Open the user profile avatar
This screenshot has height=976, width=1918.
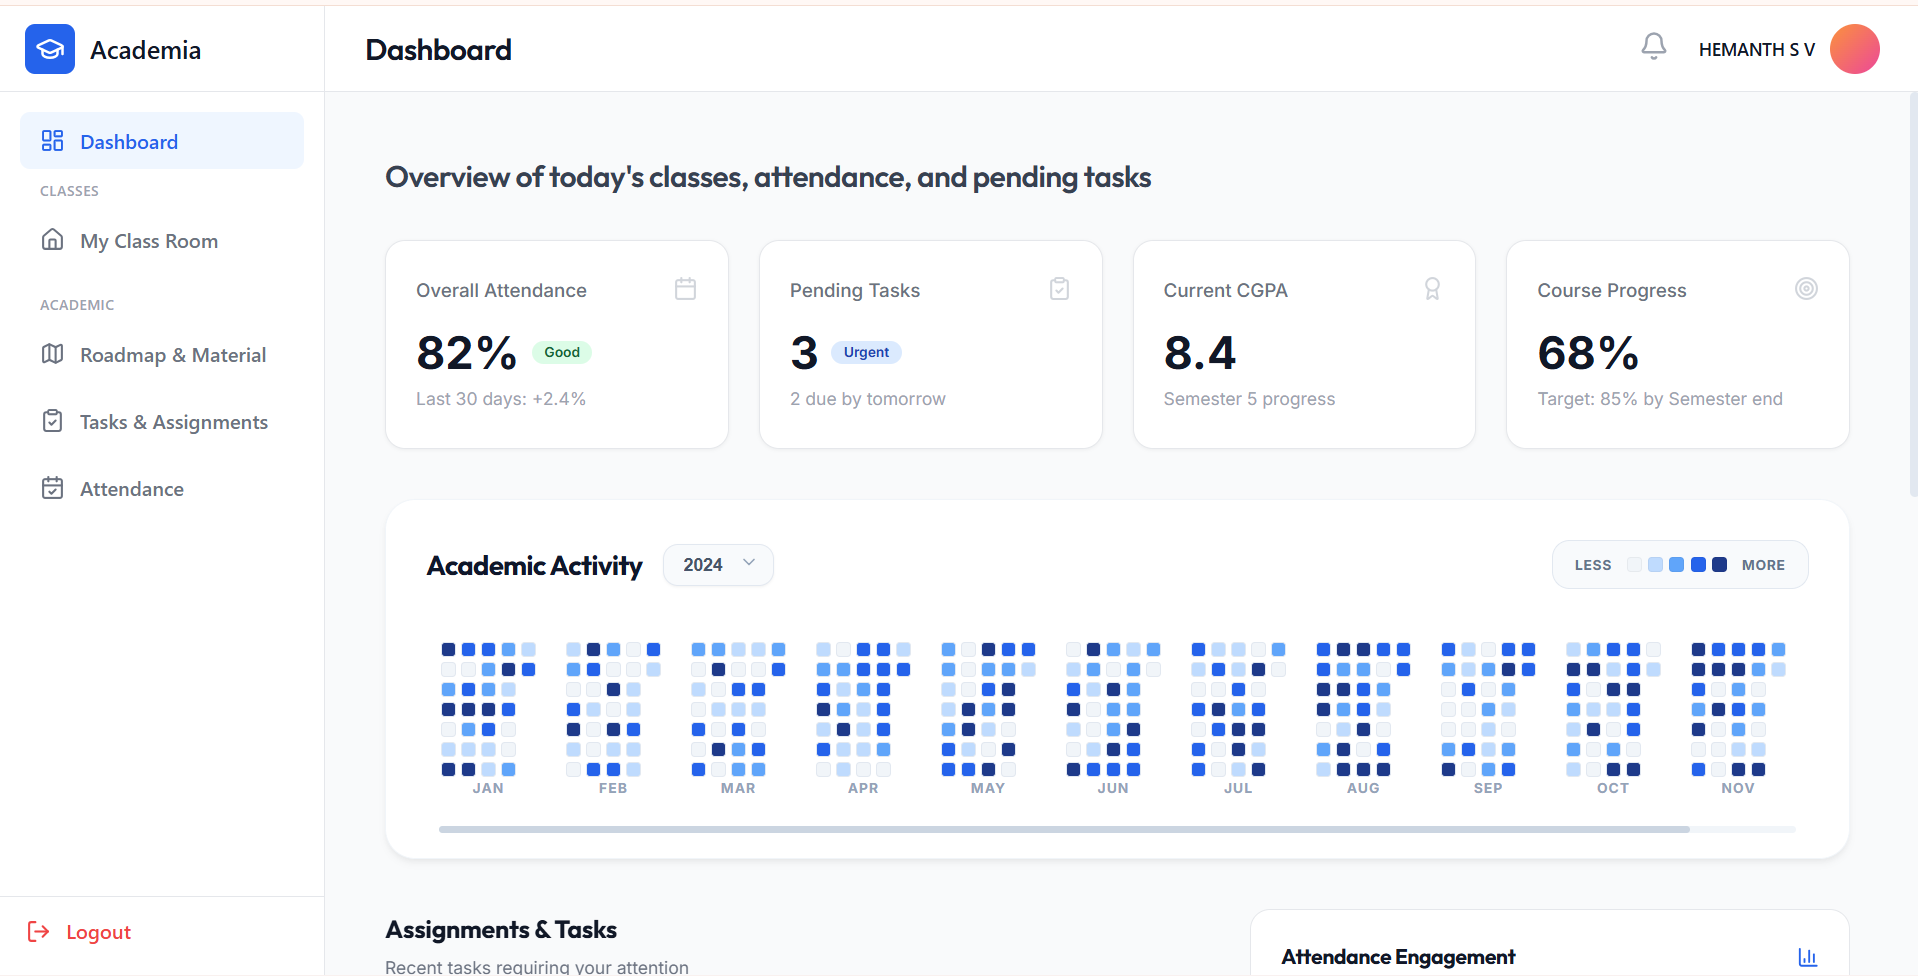point(1854,49)
